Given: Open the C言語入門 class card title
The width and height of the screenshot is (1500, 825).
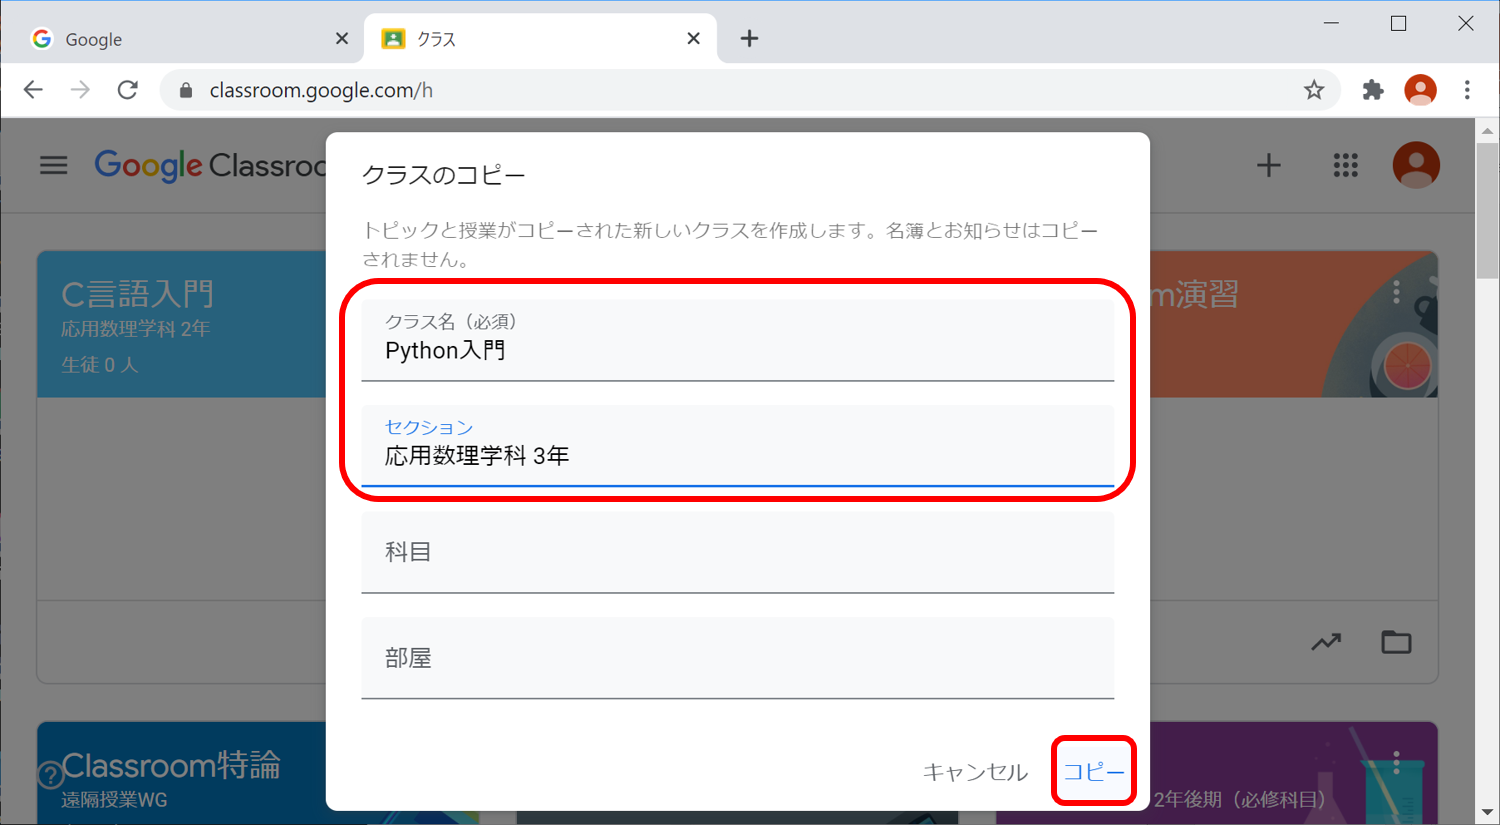Looking at the screenshot, I should pos(137,294).
